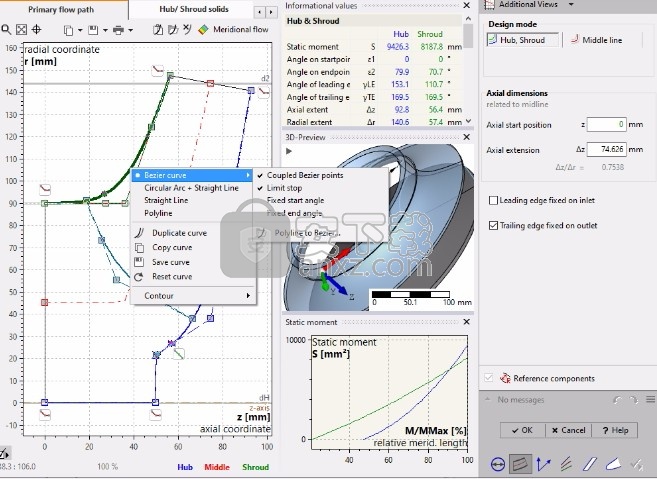This screenshot has width=657, height=479.
Task: Open the Additional Views dropdown
Action: pos(571,4)
